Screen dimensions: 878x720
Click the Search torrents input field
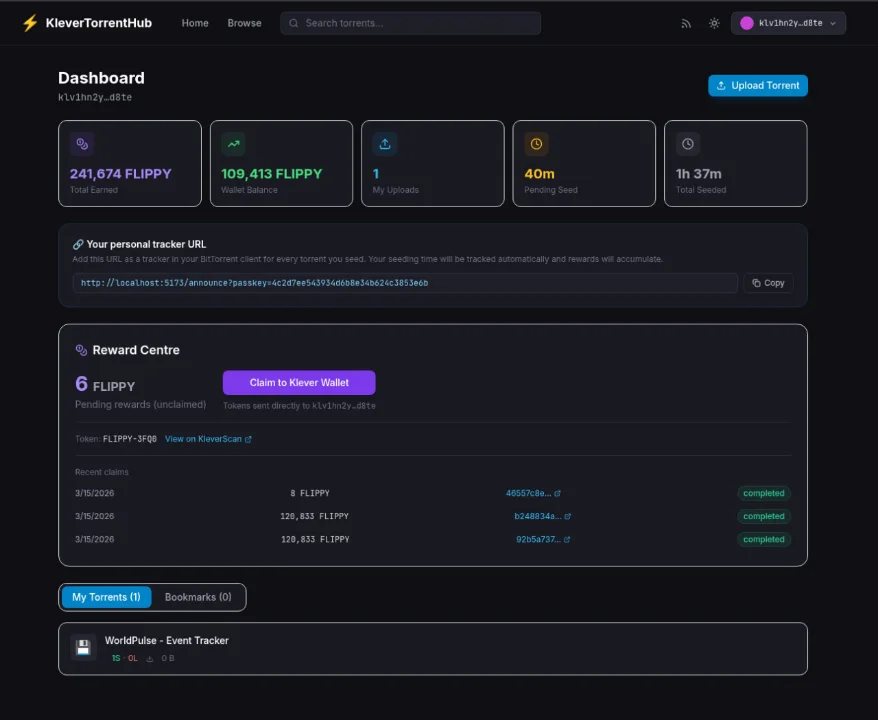pos(410,22)
